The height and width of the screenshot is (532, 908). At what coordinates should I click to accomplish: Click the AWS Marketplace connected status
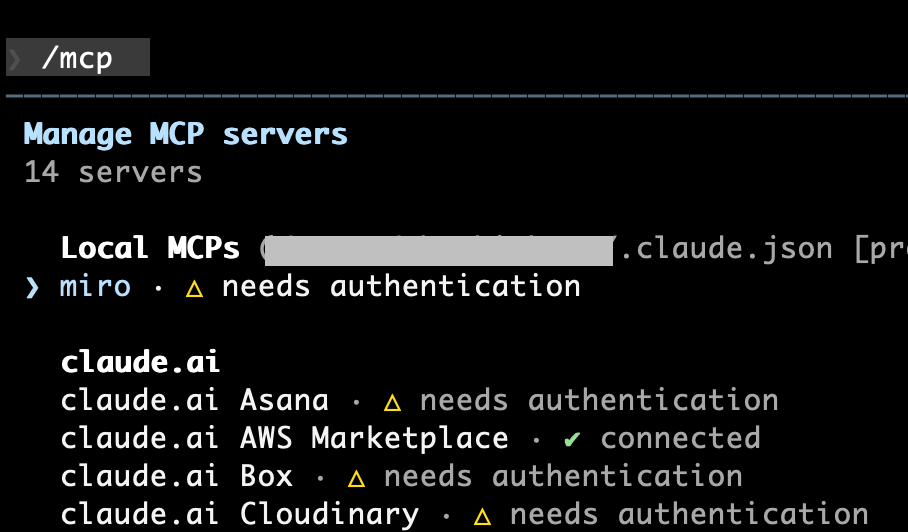point(680,439)
